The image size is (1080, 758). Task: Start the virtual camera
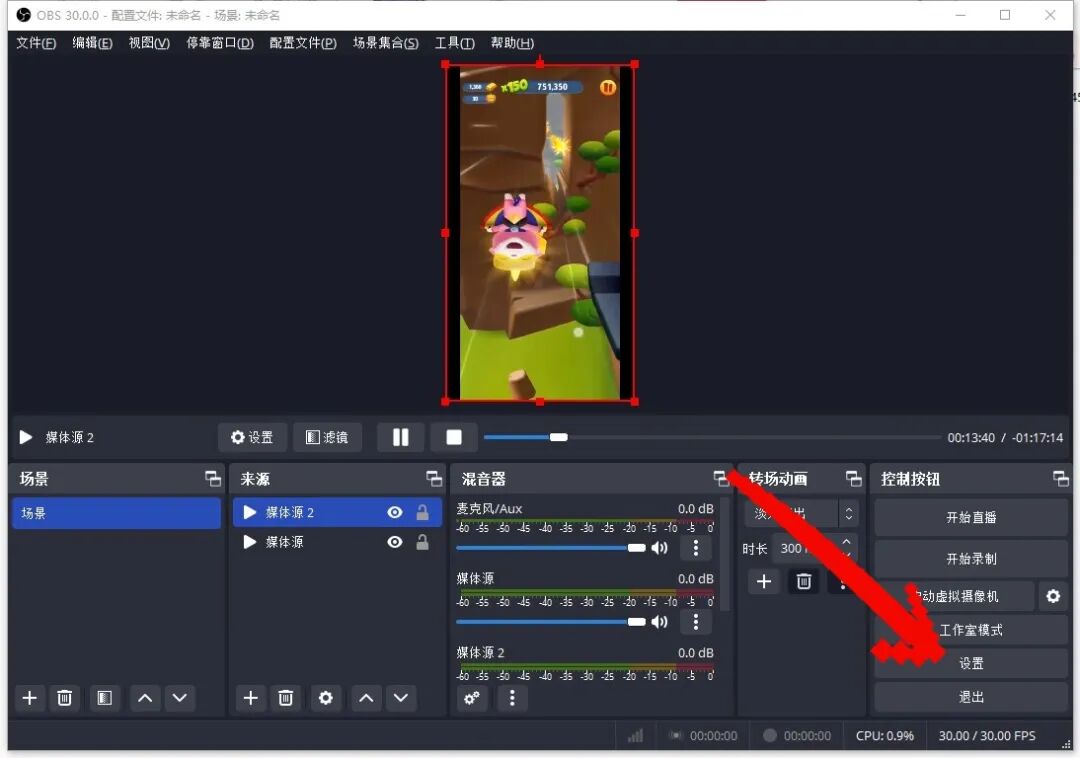(x=955, y=596)
